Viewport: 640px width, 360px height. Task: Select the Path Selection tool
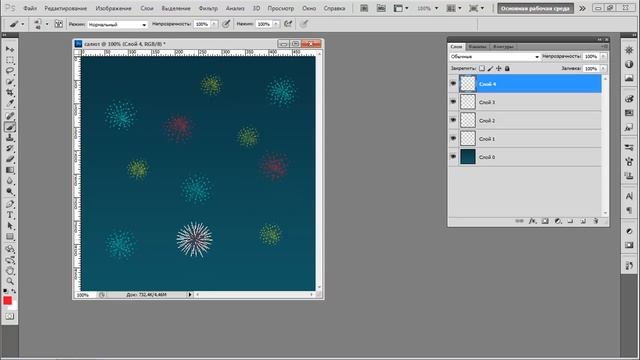[10, 226]
